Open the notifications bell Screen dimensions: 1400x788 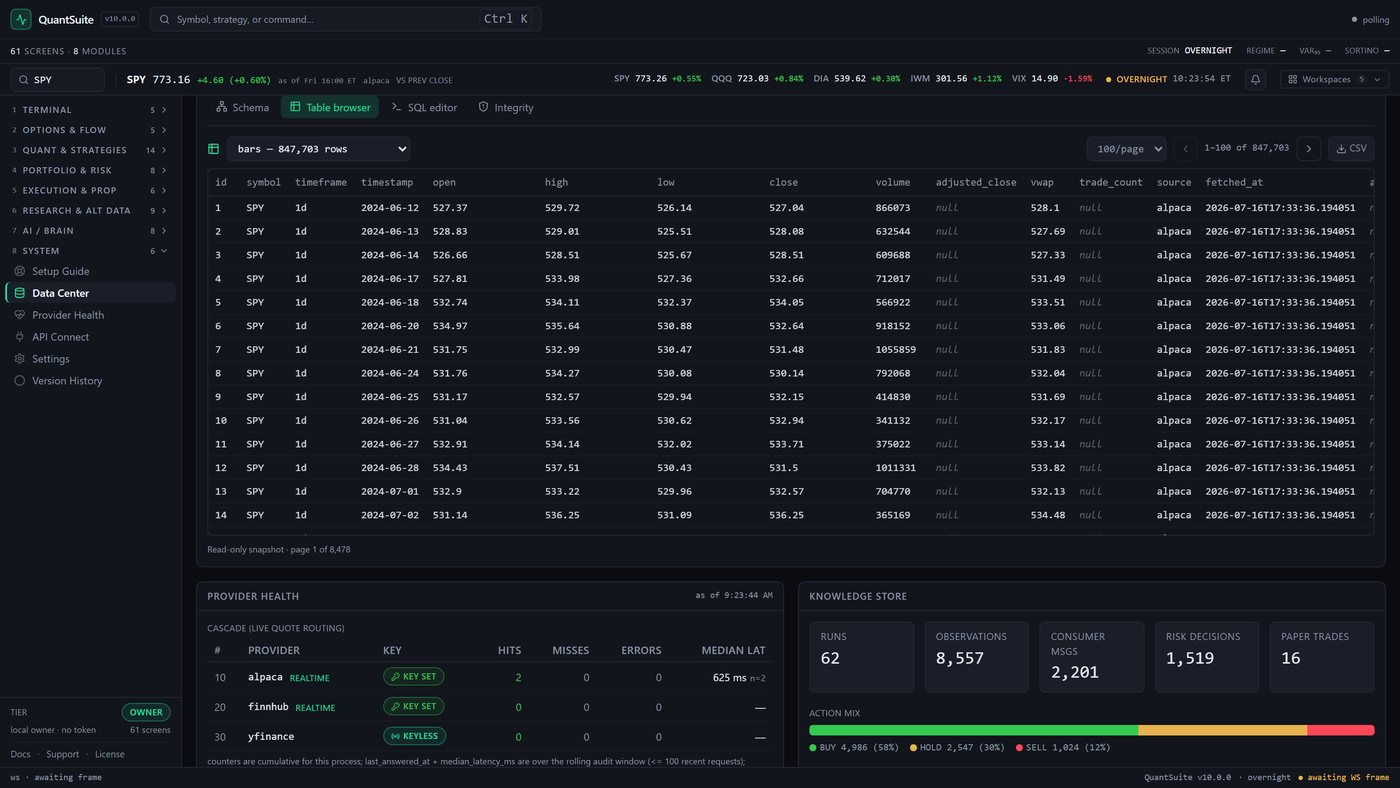[1256, 79]
